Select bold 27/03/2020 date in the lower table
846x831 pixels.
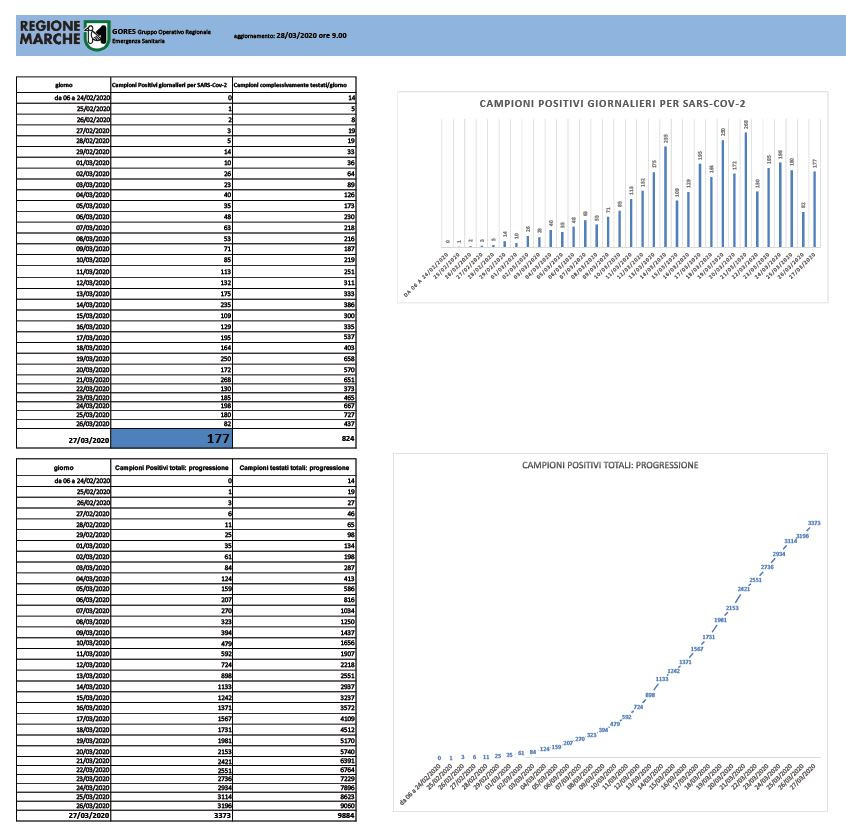tap(88, 815)
